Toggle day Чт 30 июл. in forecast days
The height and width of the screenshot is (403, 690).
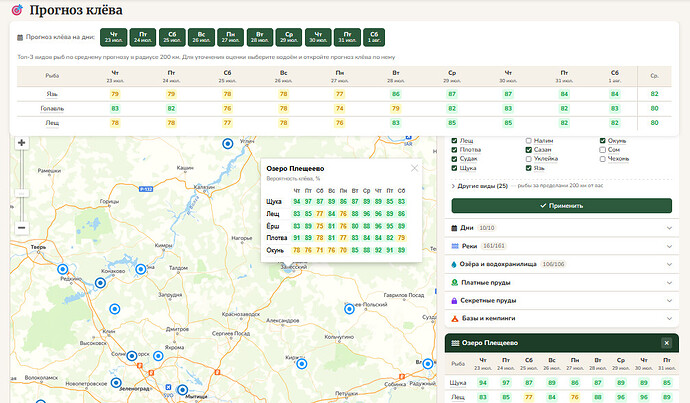point(318,37)
